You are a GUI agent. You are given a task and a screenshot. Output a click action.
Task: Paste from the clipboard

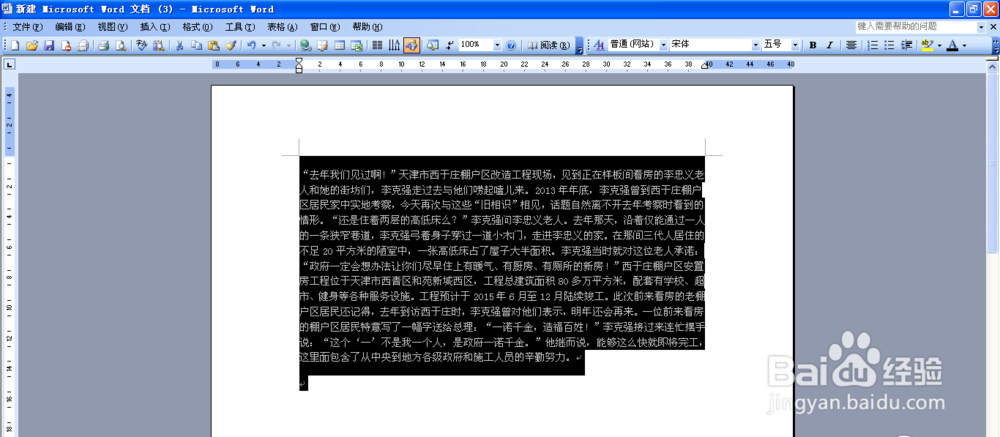214,45
